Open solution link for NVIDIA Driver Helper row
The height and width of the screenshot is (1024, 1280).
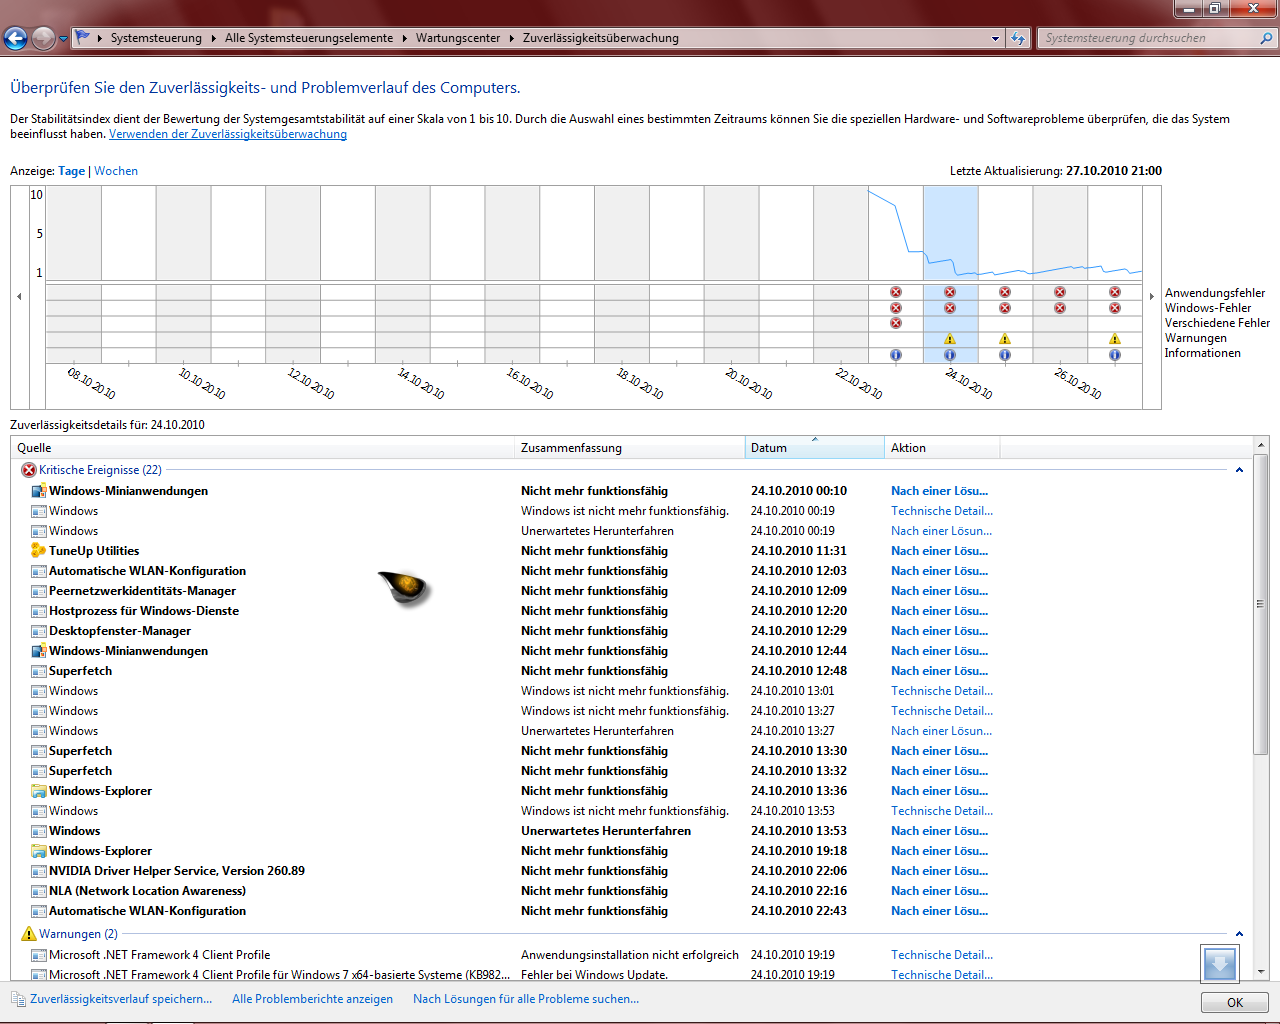point(939,871)
